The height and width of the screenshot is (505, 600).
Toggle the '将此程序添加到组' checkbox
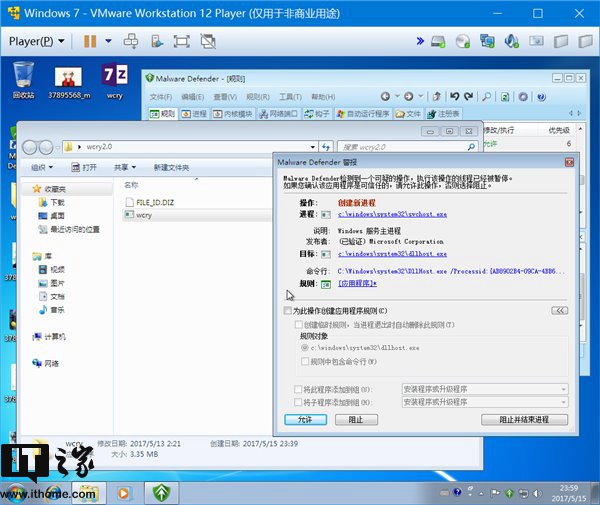pyautogui.click(x=299, y=388)
